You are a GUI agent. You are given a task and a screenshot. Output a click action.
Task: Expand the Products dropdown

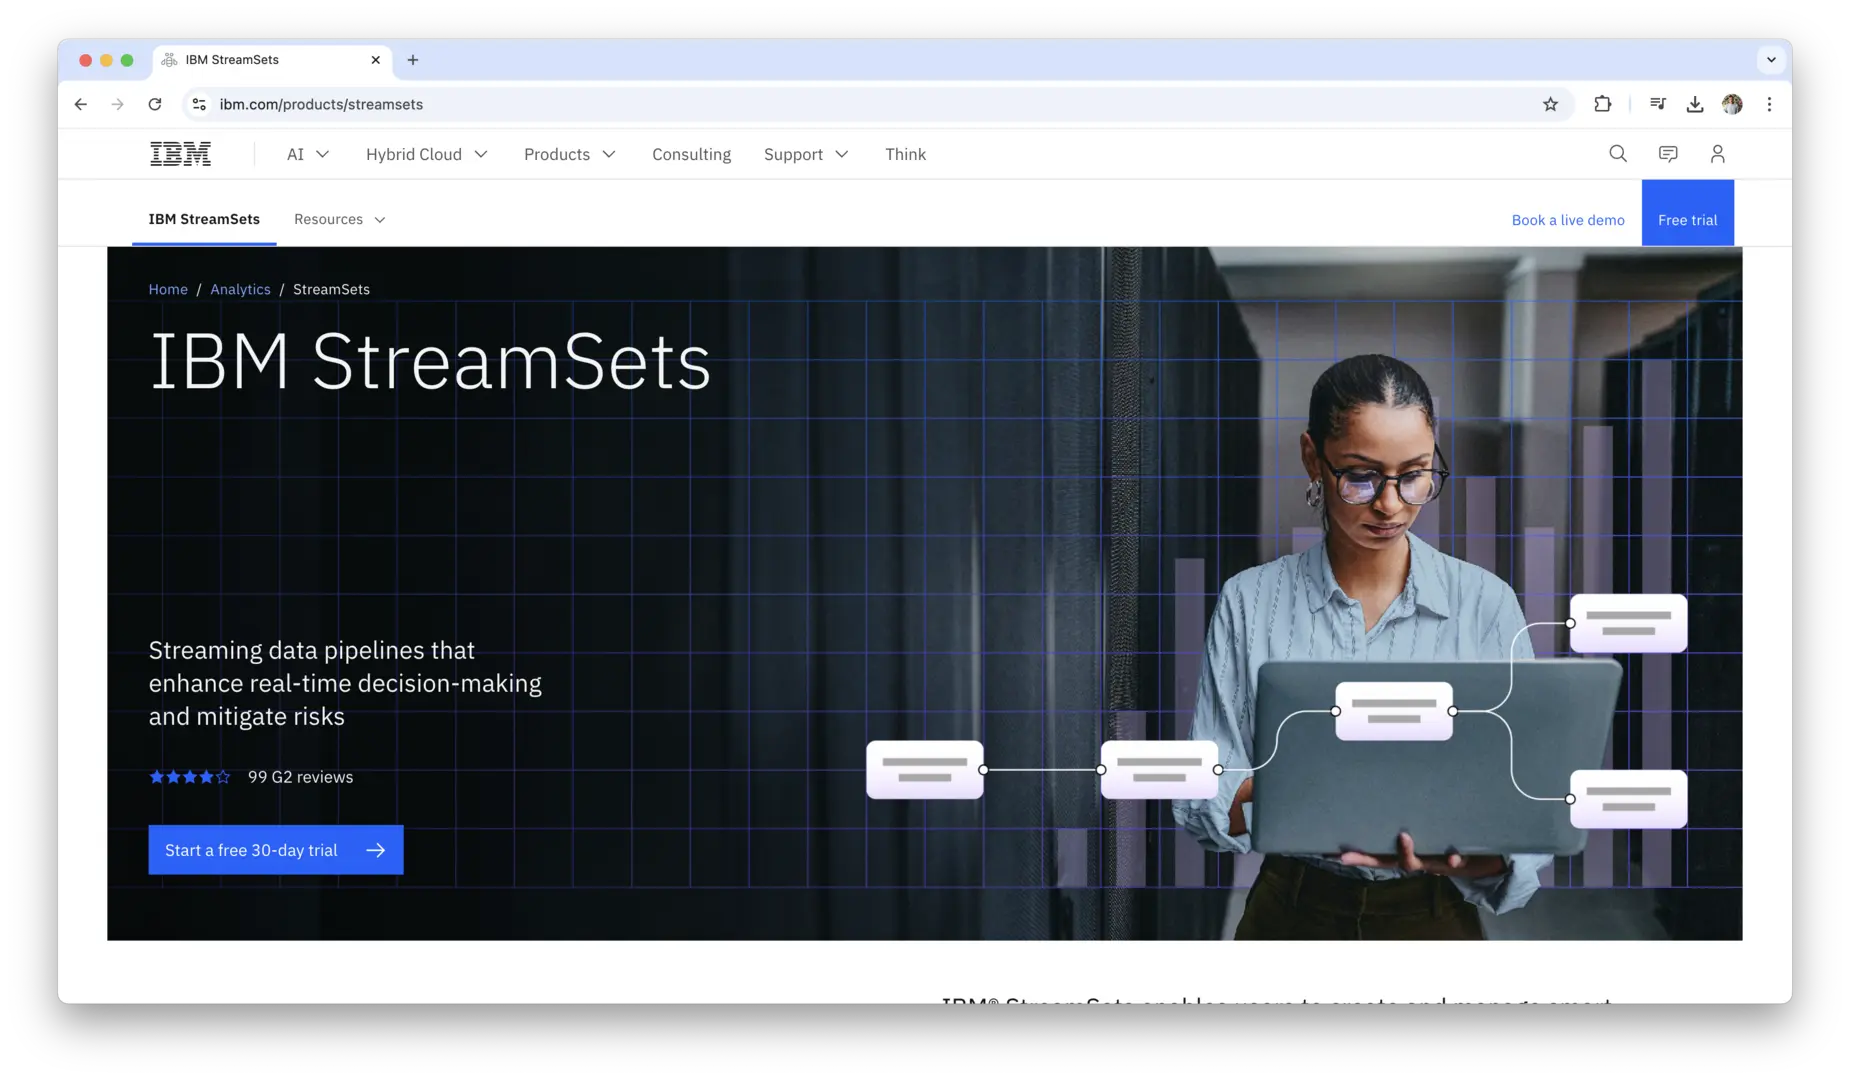[568, 154]
